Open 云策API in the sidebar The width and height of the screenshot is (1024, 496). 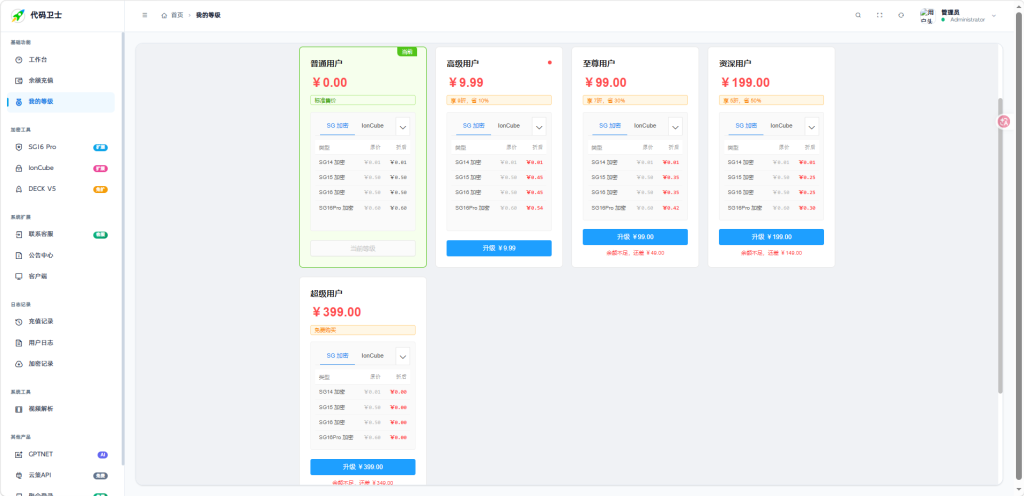tap(61, 475)
